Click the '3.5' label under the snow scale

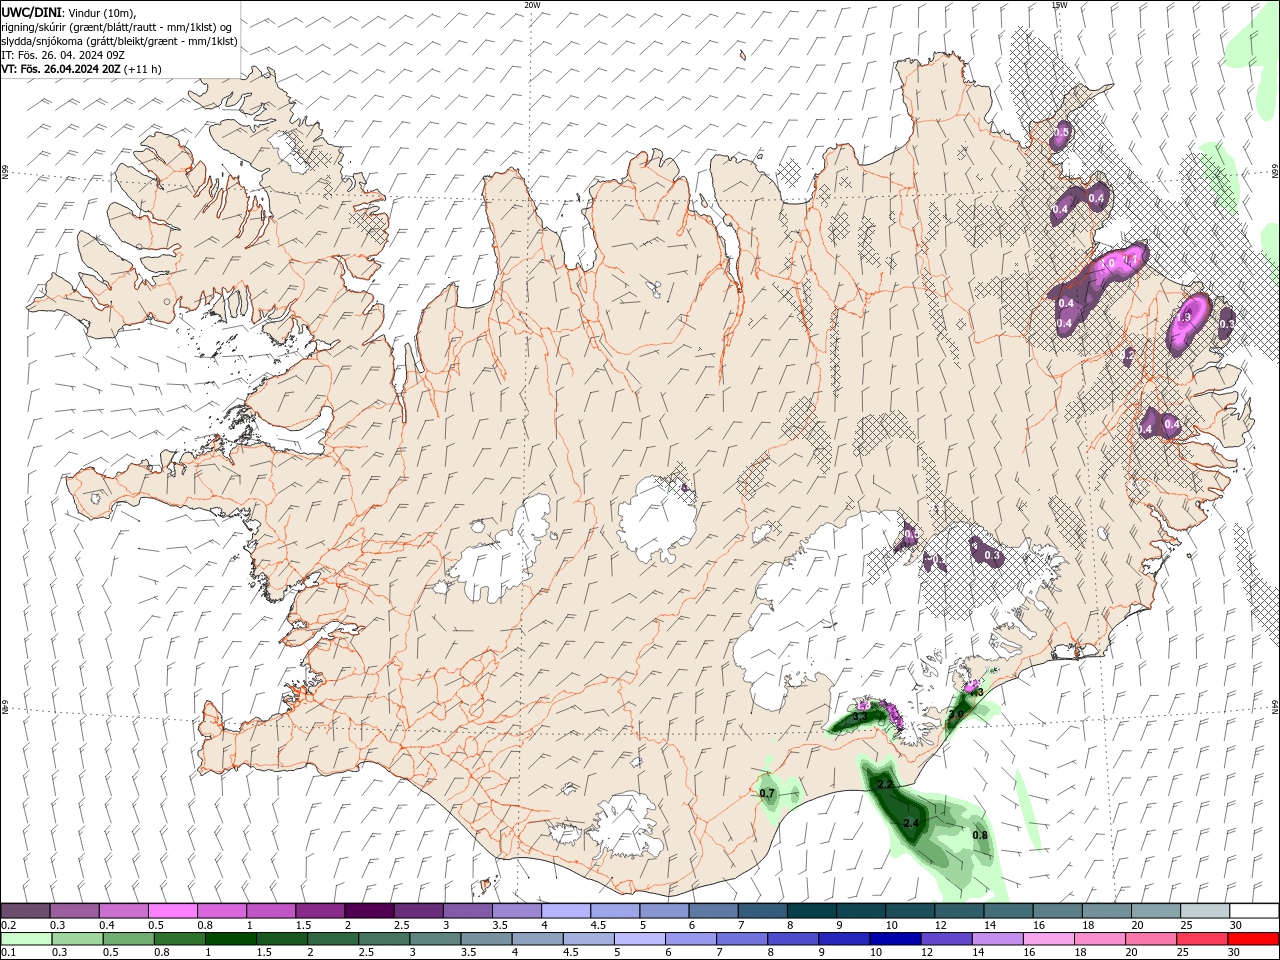click(x=500, y=925)
